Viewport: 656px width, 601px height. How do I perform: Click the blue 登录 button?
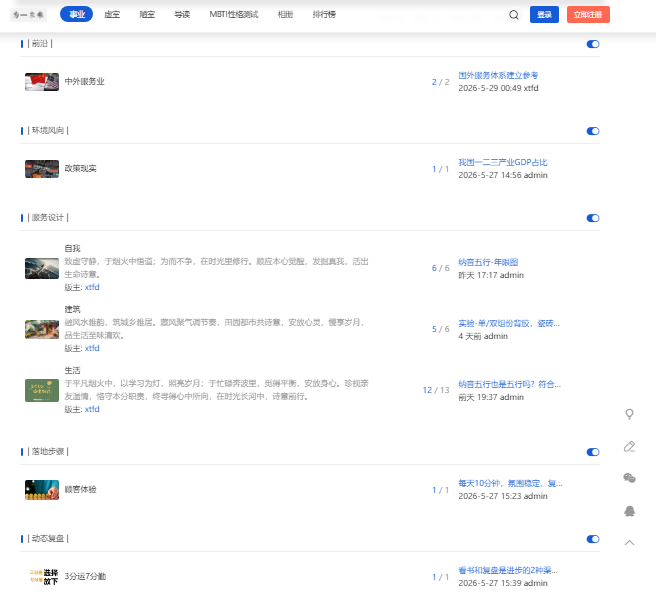pos(544,15)
